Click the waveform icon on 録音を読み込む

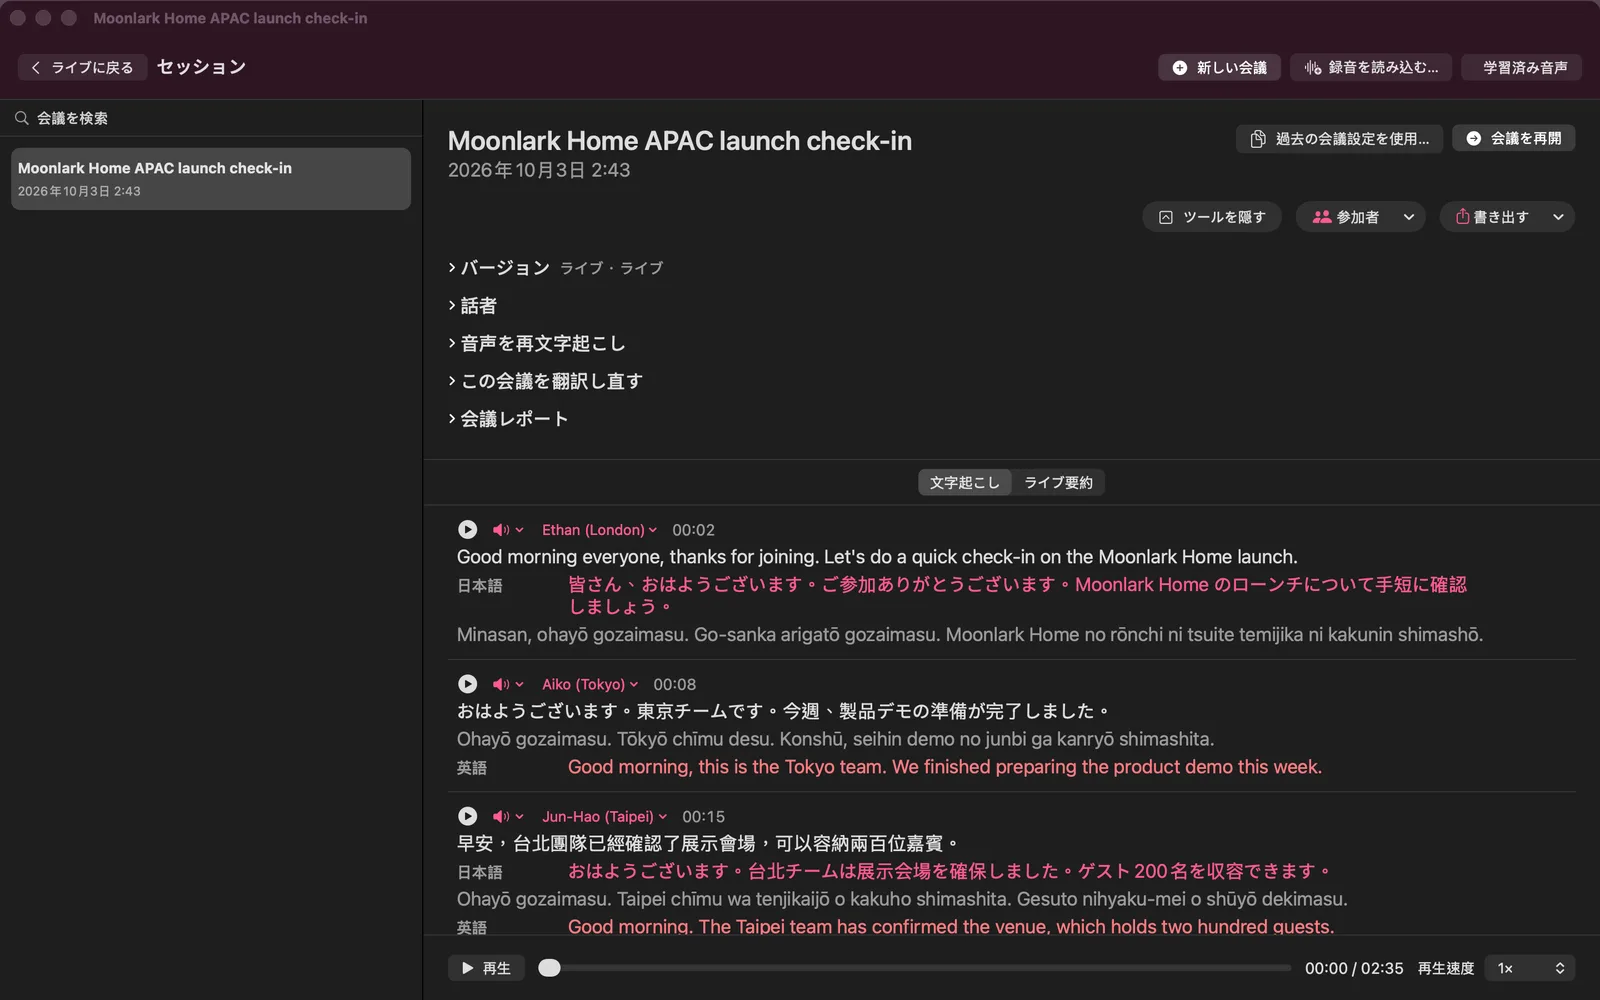click(x=1313, y=67)
